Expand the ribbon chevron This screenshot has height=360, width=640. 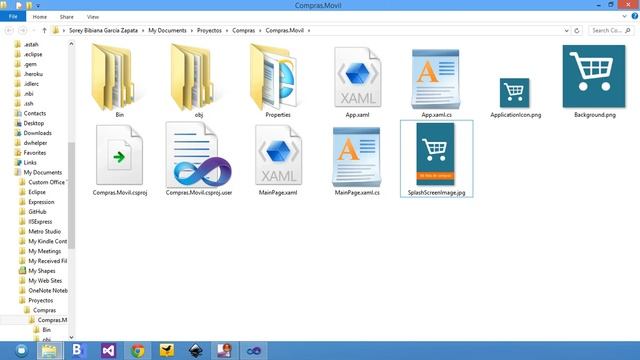[624, 16]
